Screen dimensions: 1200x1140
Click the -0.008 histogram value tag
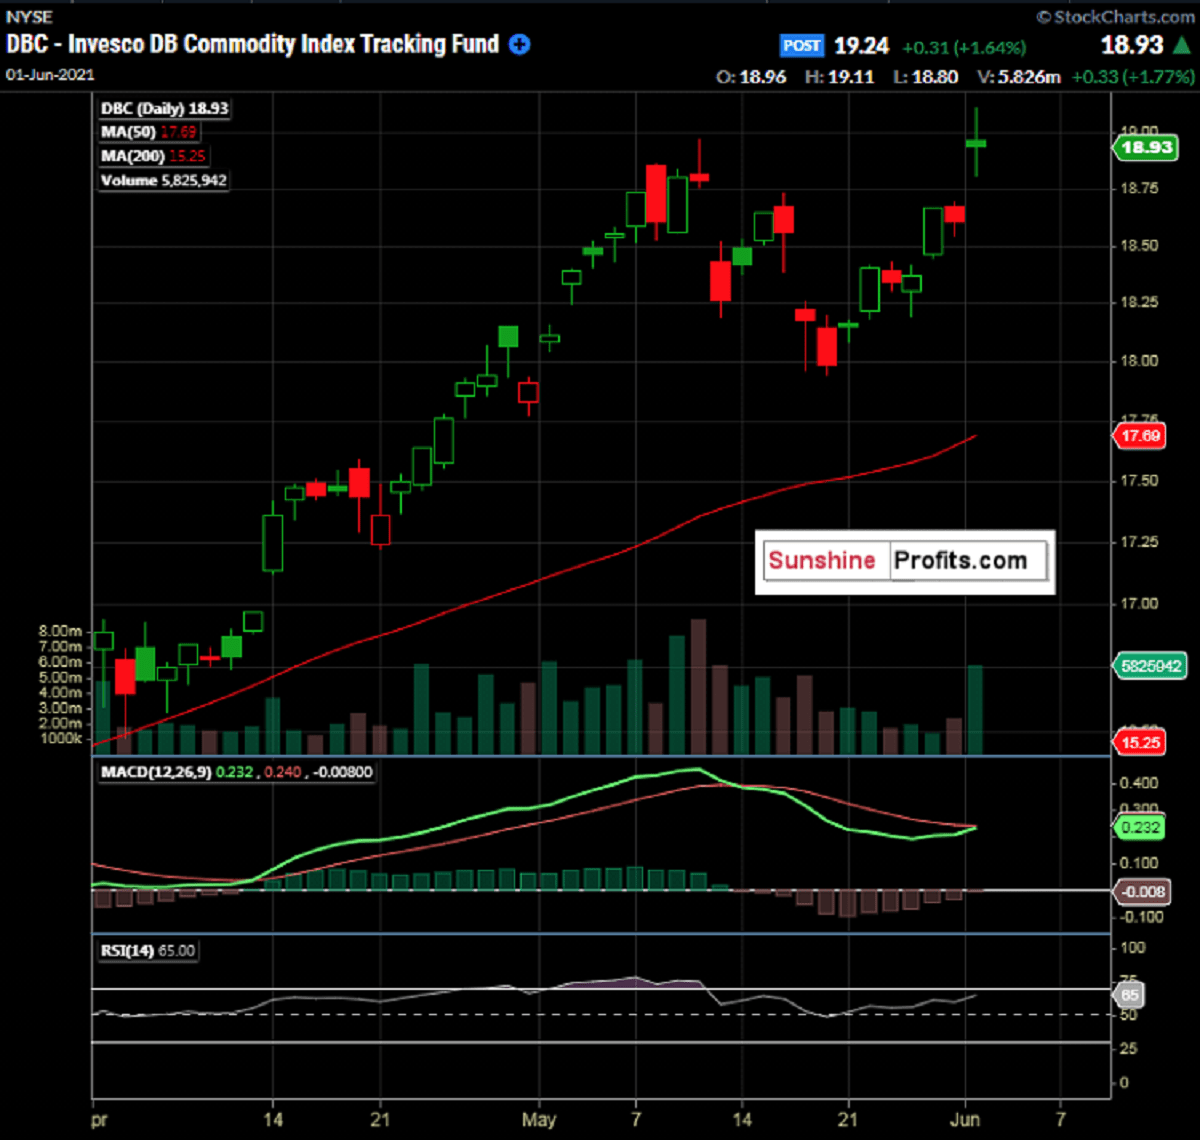pyautogui.click(x=1140, y=891)
